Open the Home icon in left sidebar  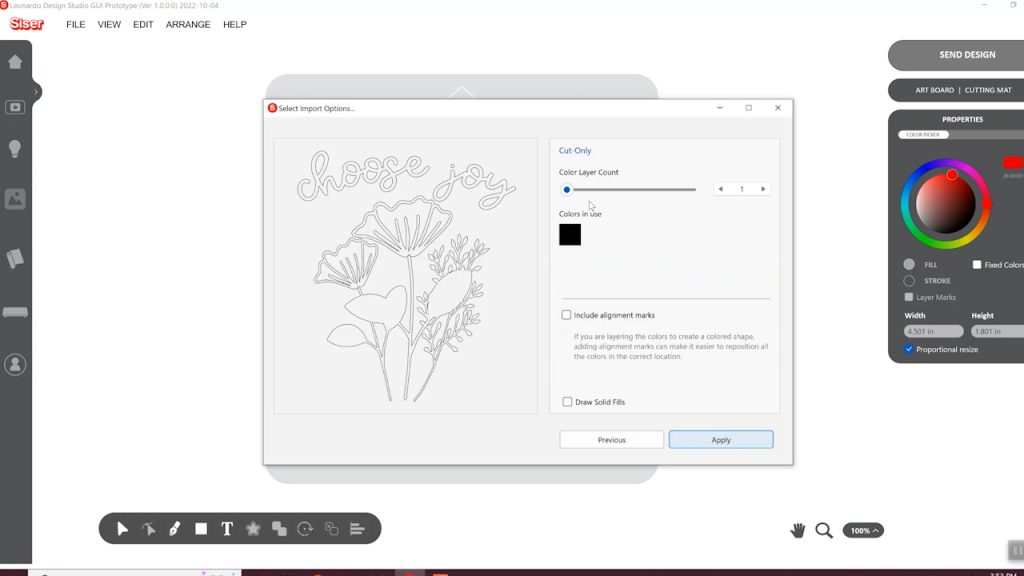(15, 61)
